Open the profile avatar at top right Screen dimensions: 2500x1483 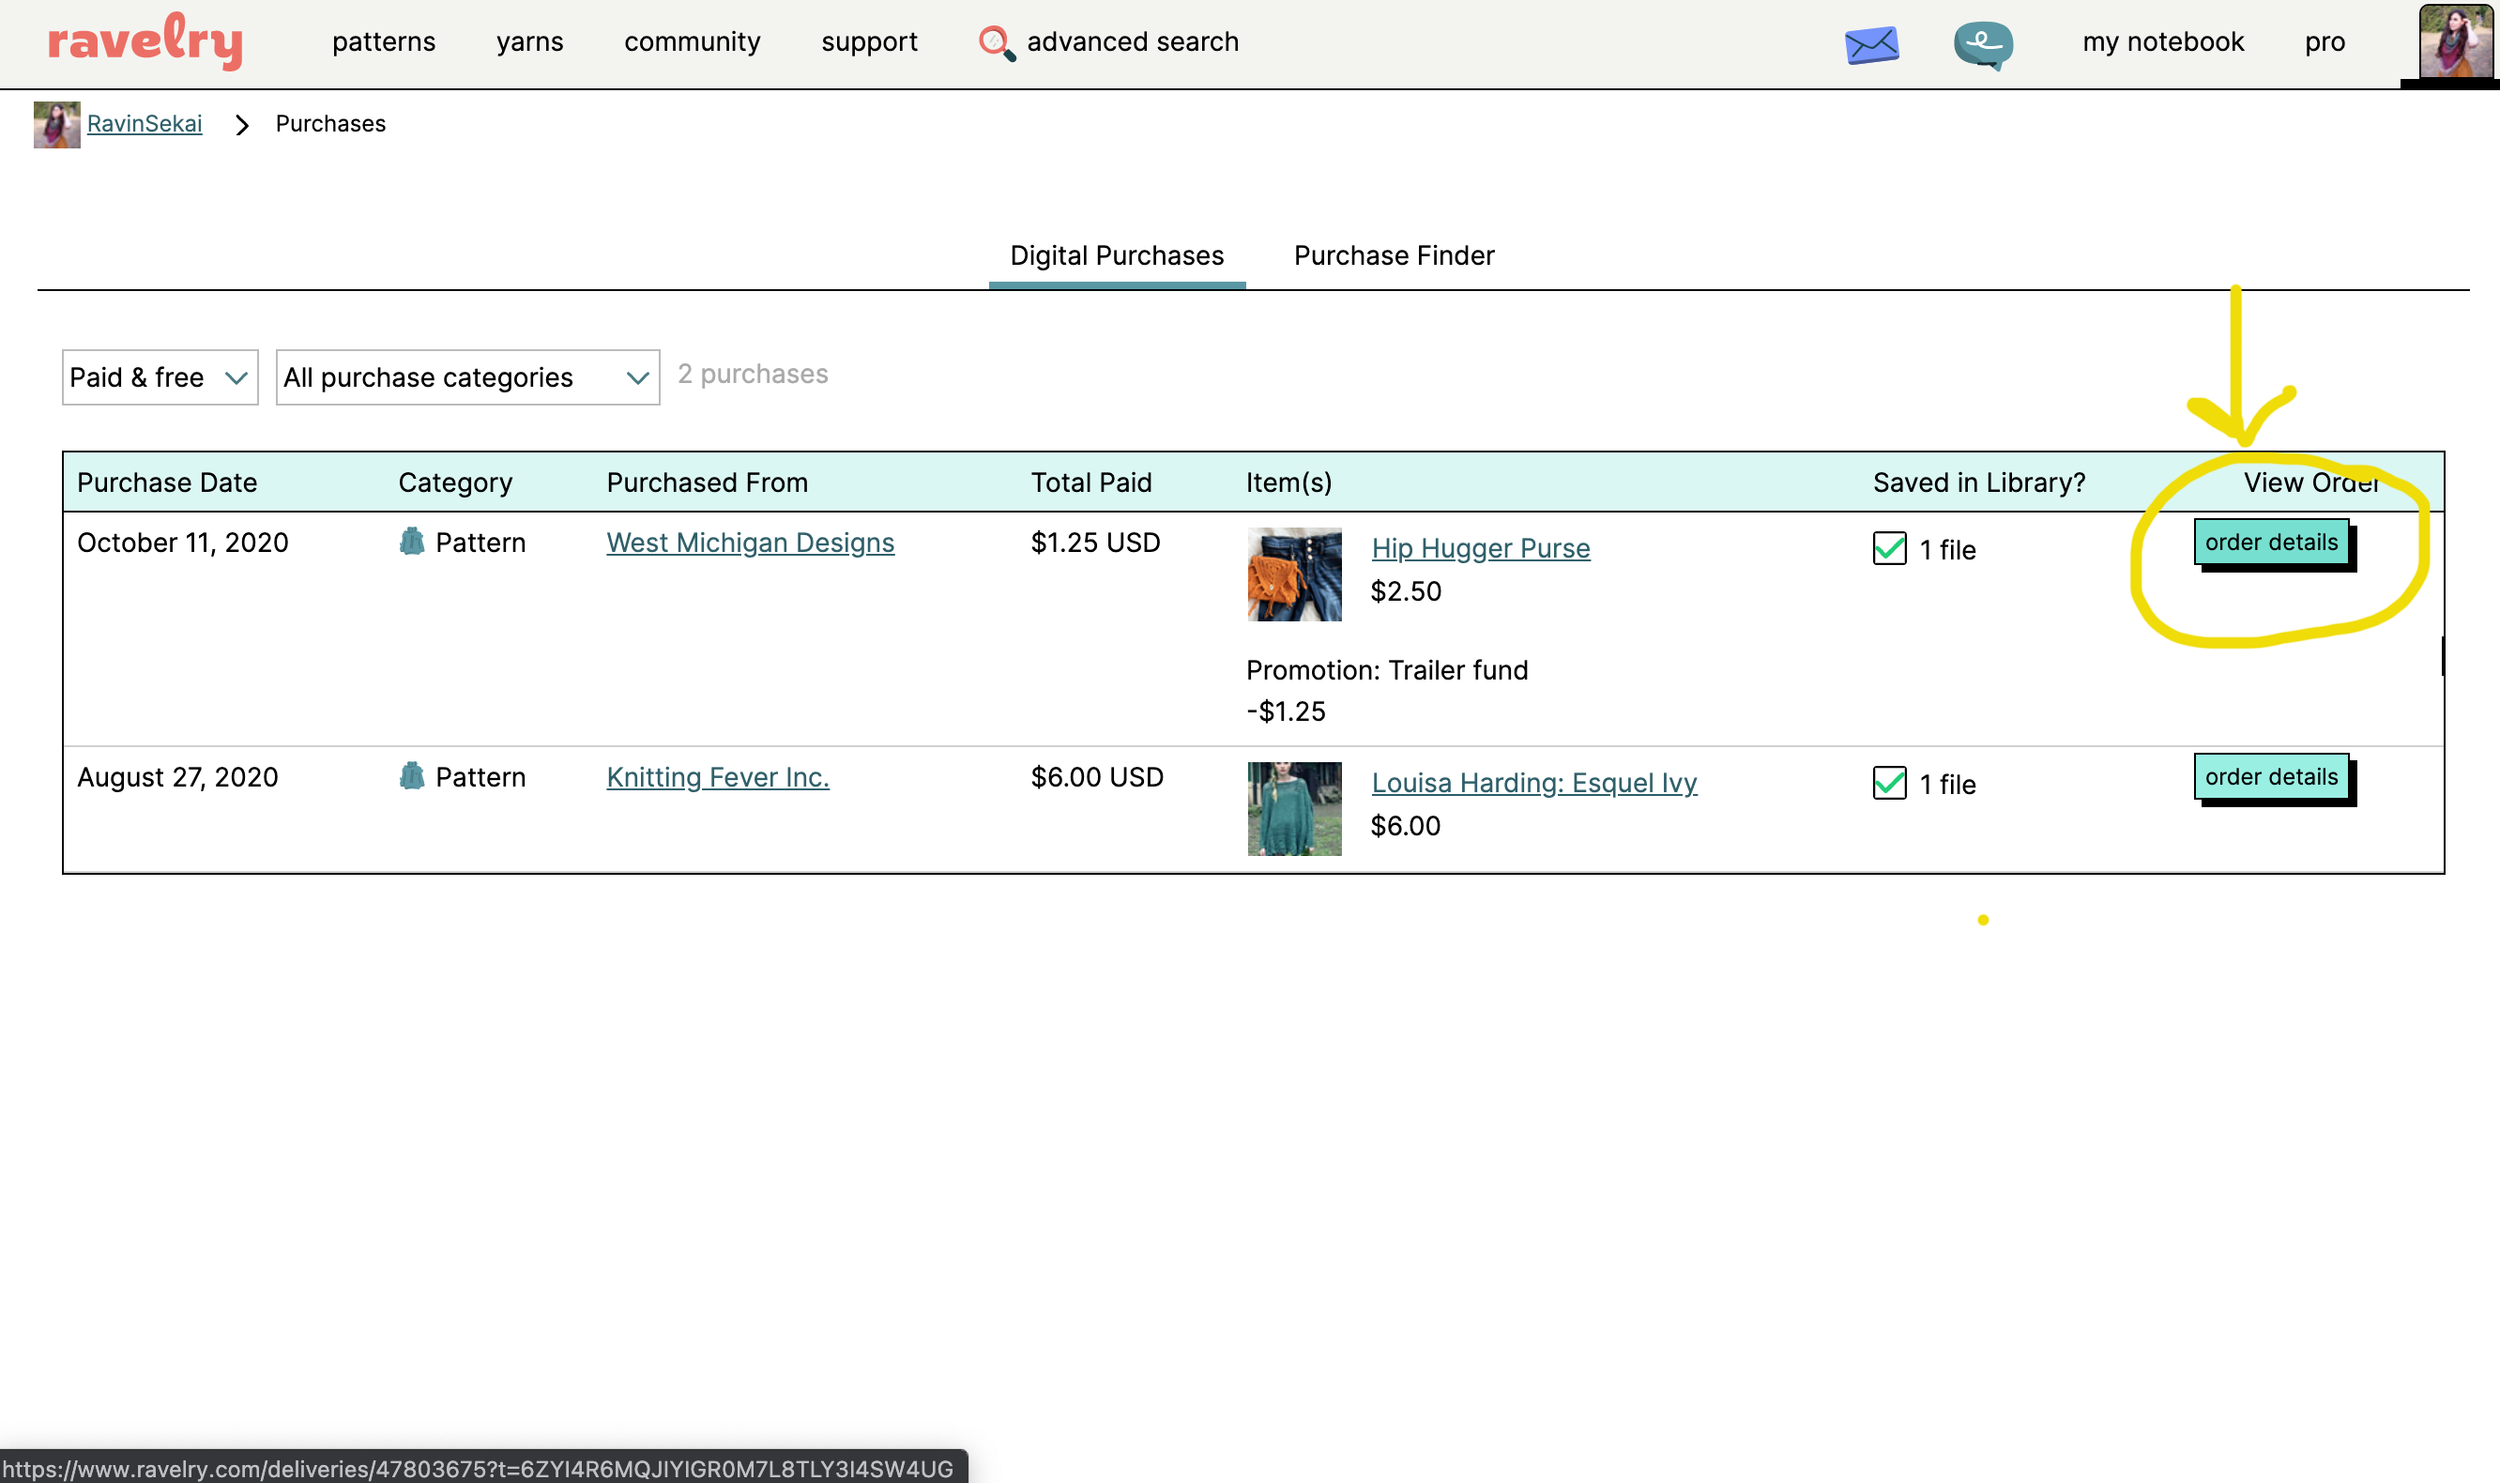point(2455,42)
